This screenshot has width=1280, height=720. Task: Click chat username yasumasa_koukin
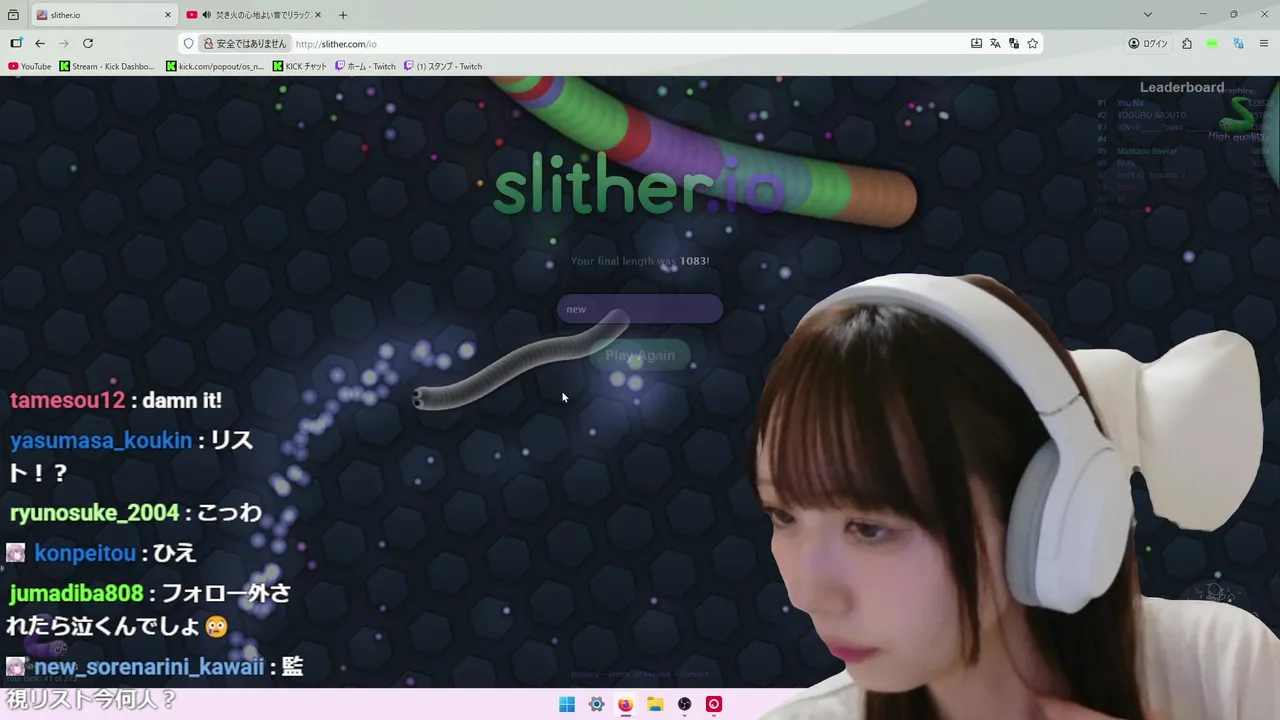click(101, 440)
